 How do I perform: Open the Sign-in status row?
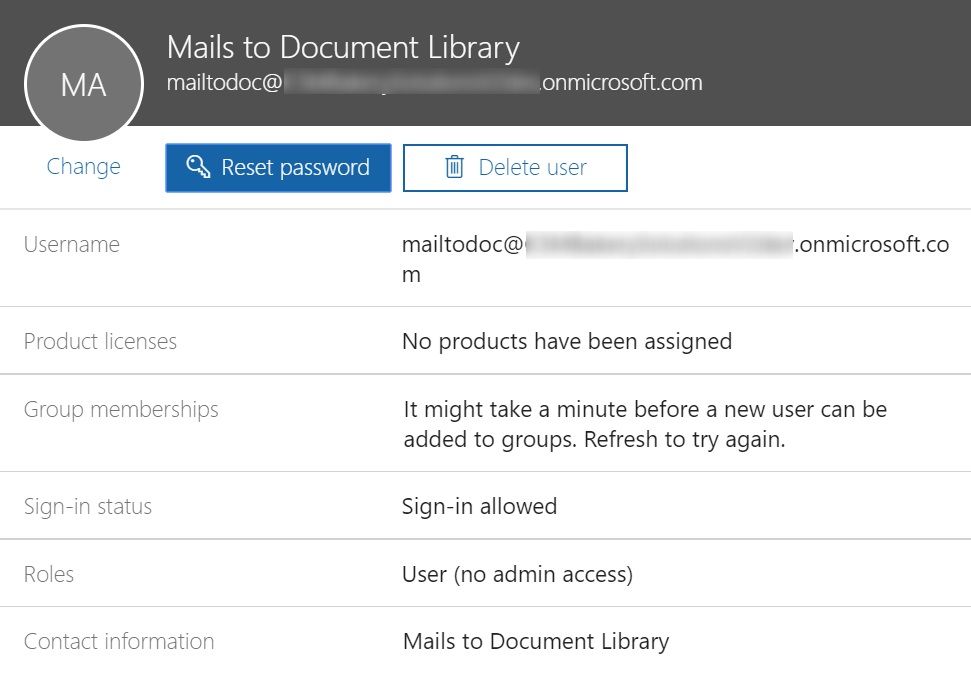click(486, 506)
